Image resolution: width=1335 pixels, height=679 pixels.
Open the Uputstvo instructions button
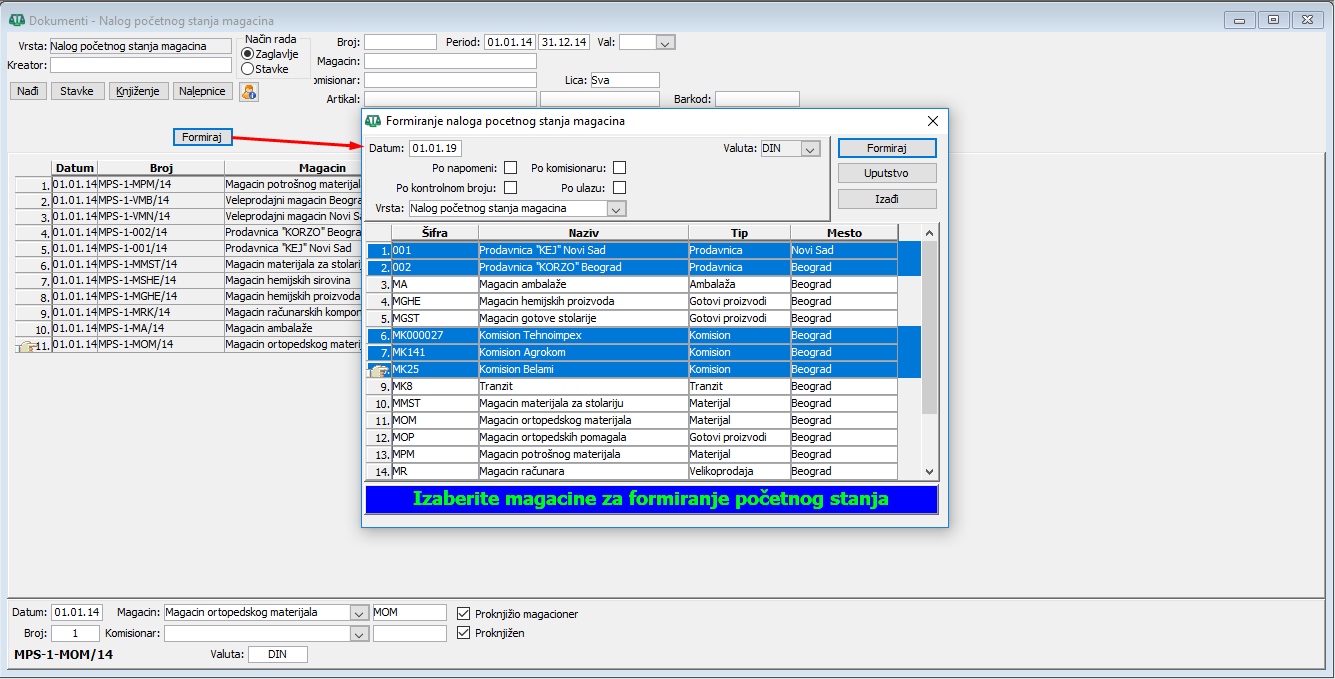pyautogui.click(x=887, y=173)
